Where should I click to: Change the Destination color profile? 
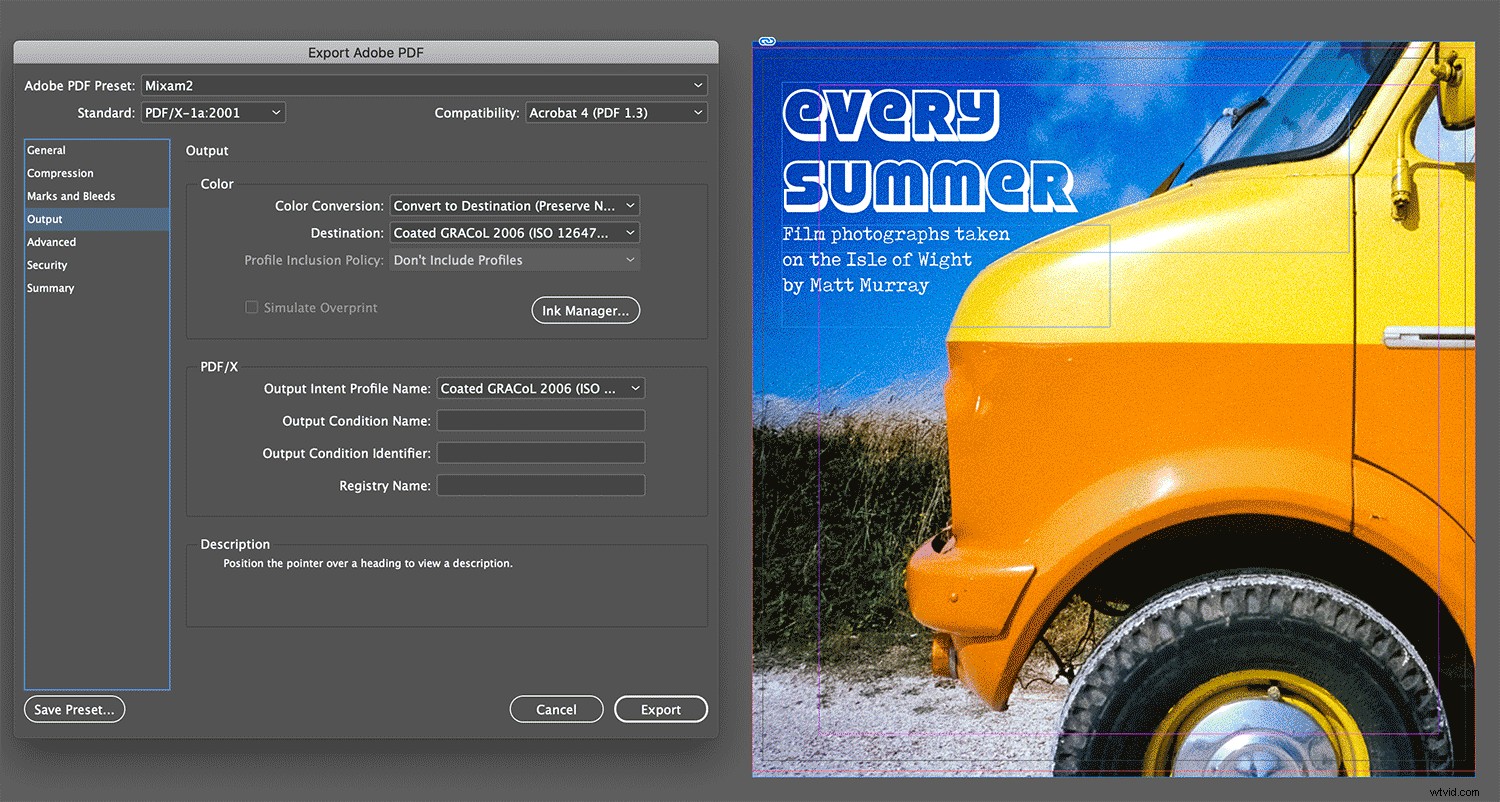(514, 232)
